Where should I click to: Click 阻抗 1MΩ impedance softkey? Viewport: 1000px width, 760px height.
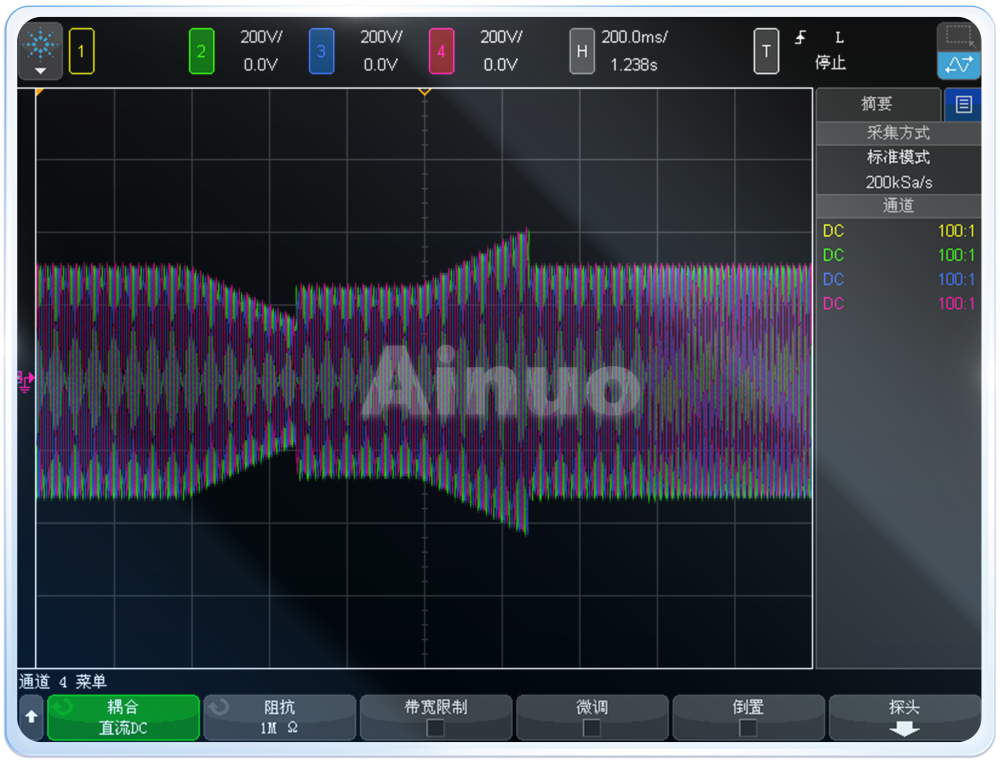(279, 717)
